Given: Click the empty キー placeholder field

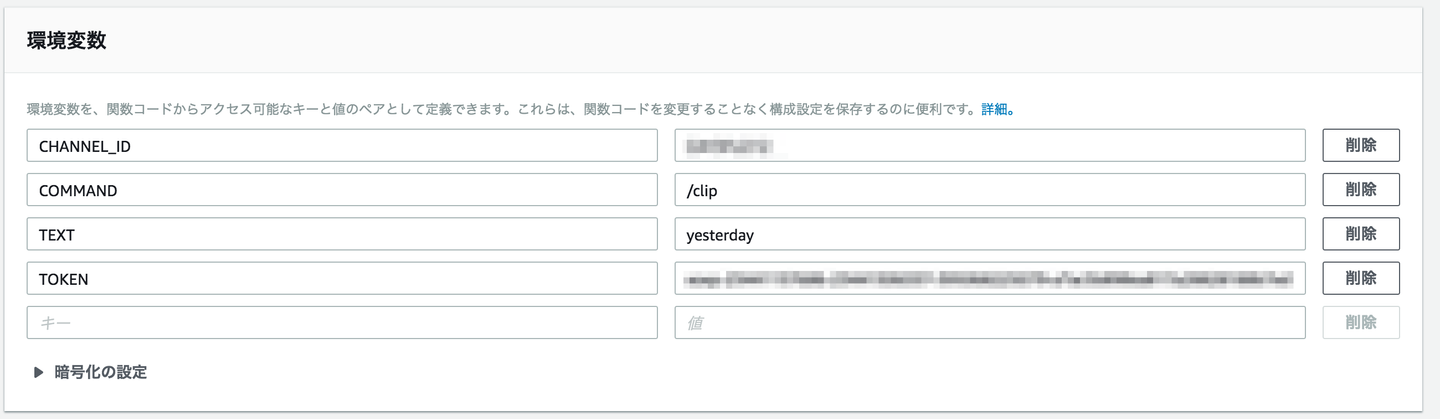Looking at the screenshot, I should coord(341,323).
